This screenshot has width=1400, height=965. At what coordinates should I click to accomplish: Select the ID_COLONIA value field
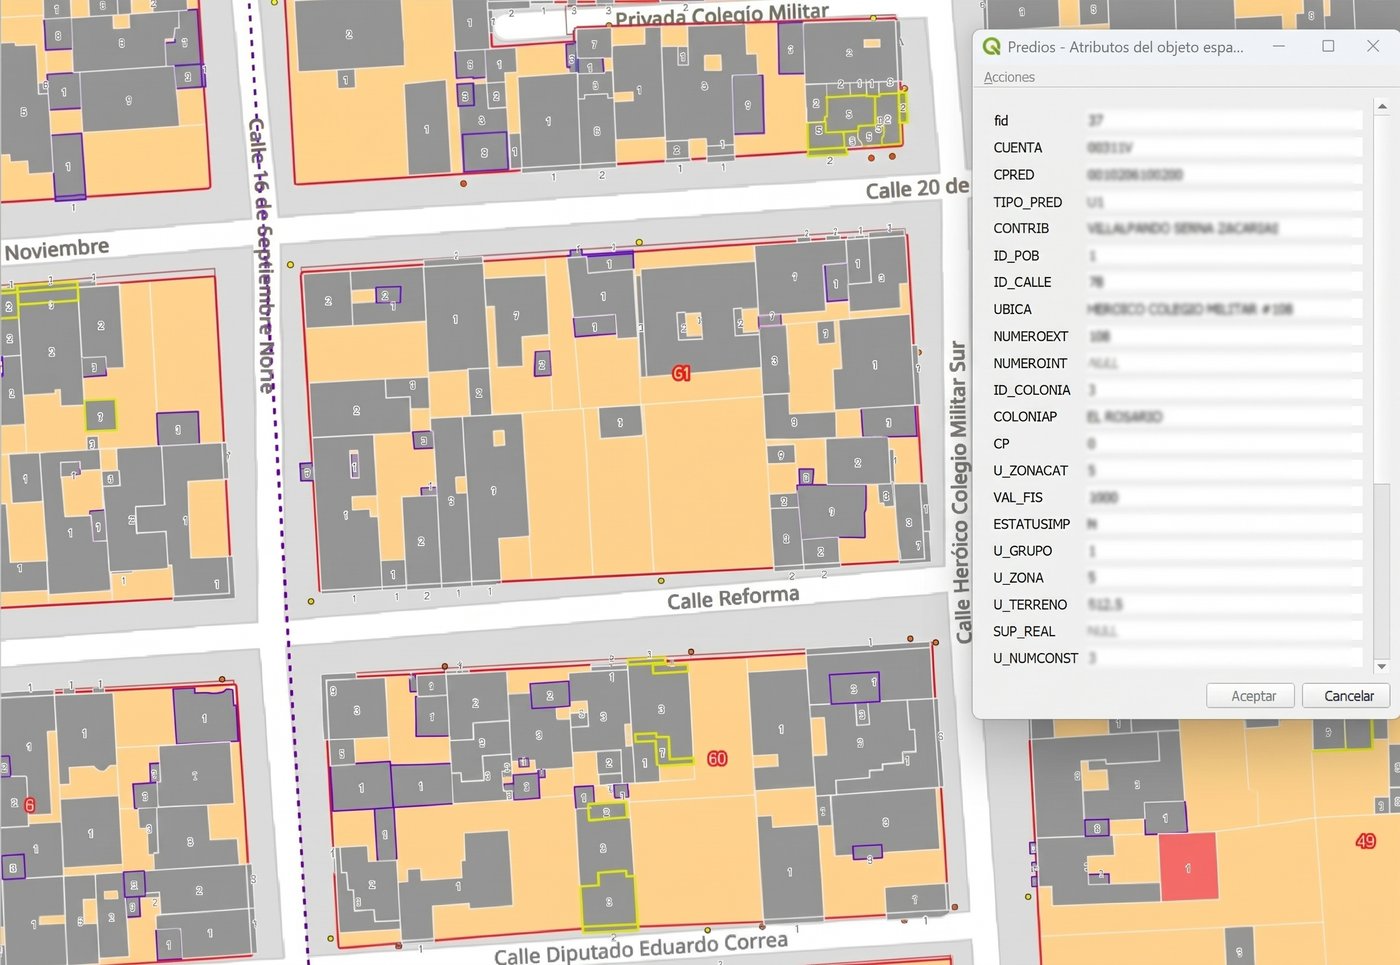click(x=1224, y=390)
